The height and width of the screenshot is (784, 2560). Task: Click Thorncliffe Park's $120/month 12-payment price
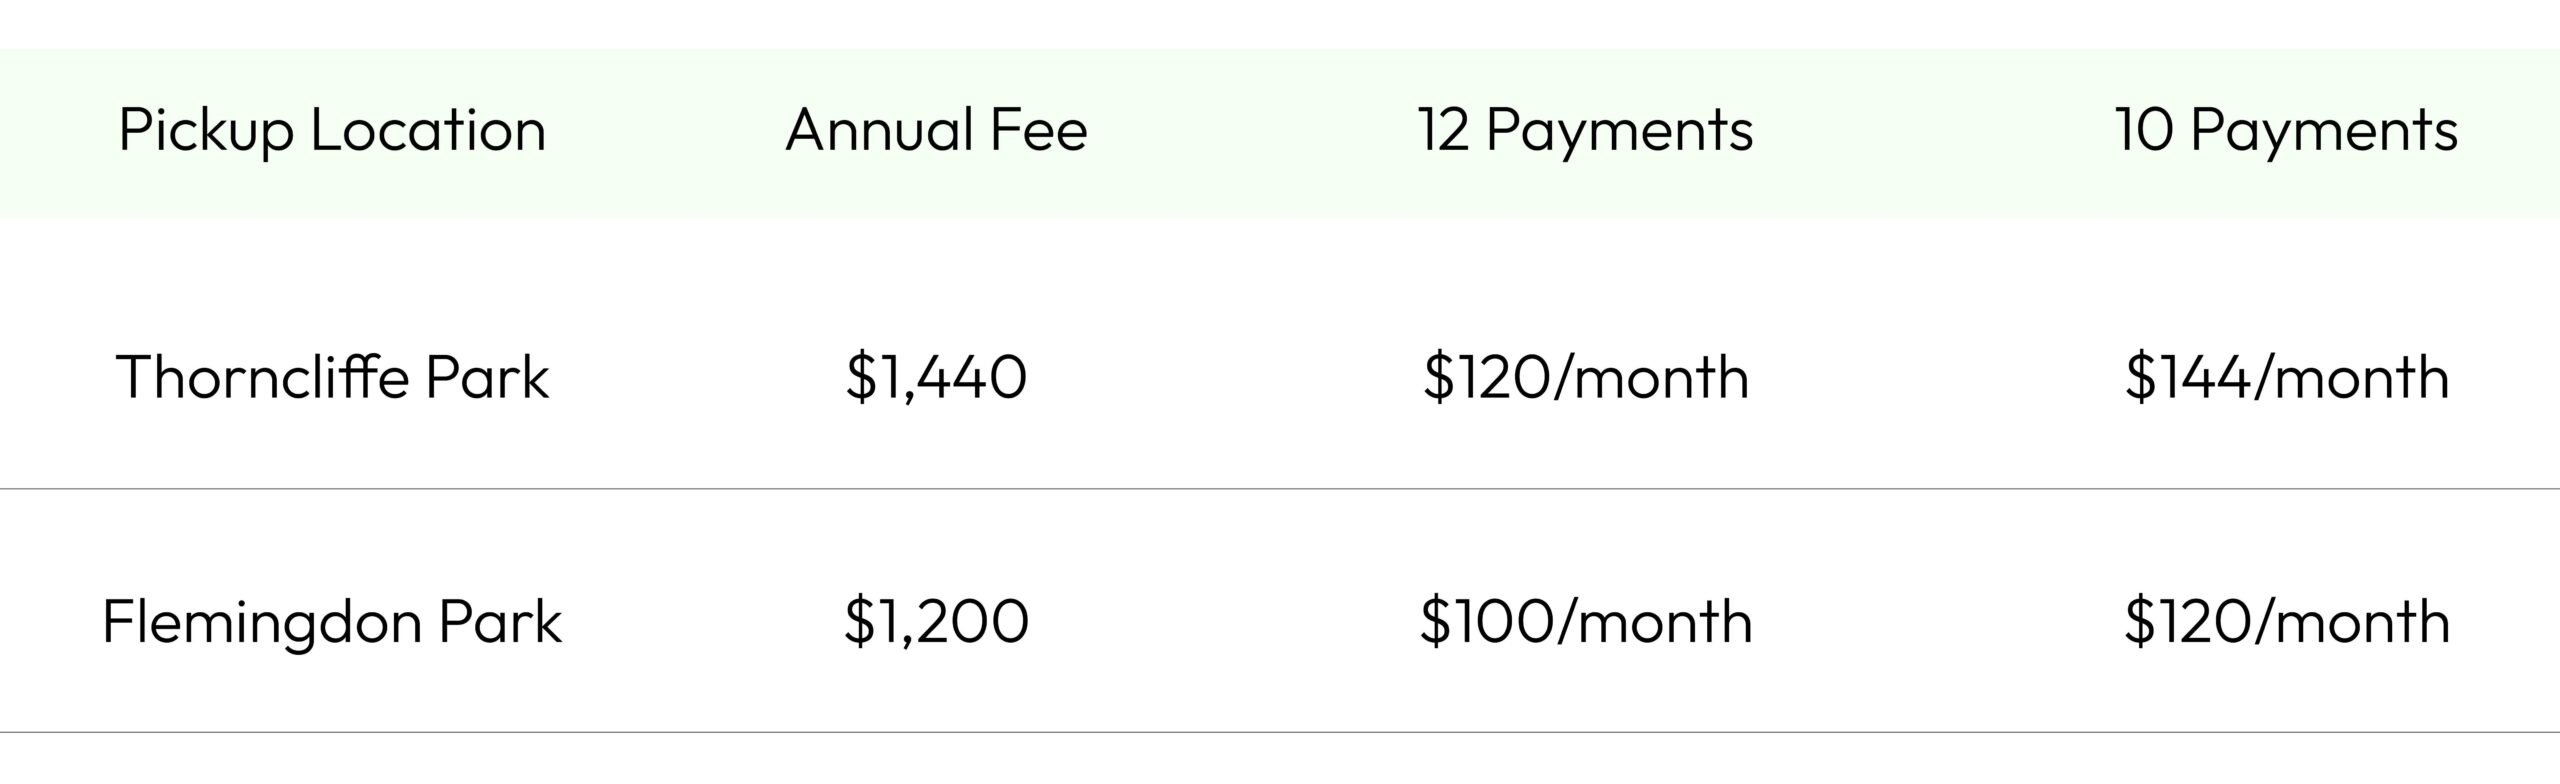[x=1586, y=378]
